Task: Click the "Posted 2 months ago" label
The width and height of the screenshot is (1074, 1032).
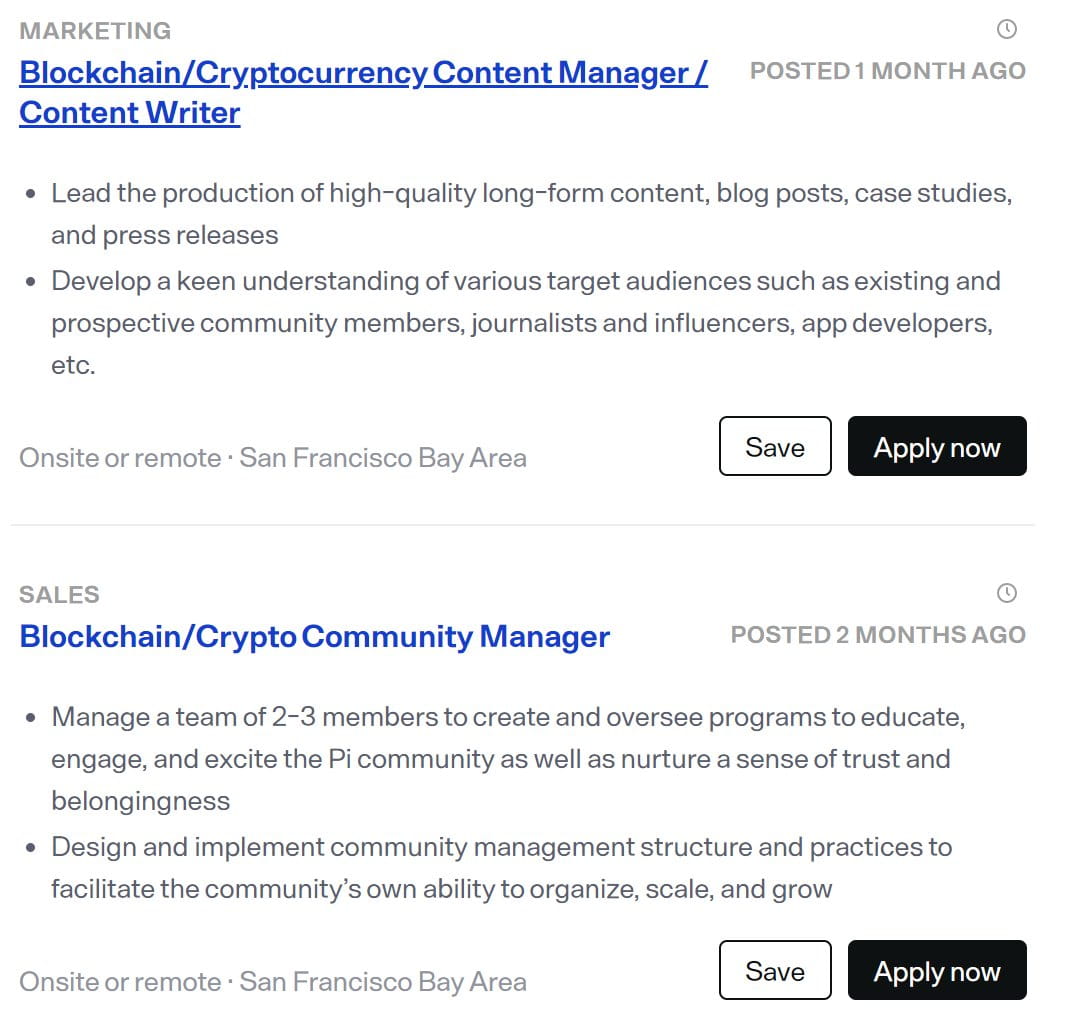Action: pyautogui.click(x=877, y=635)
